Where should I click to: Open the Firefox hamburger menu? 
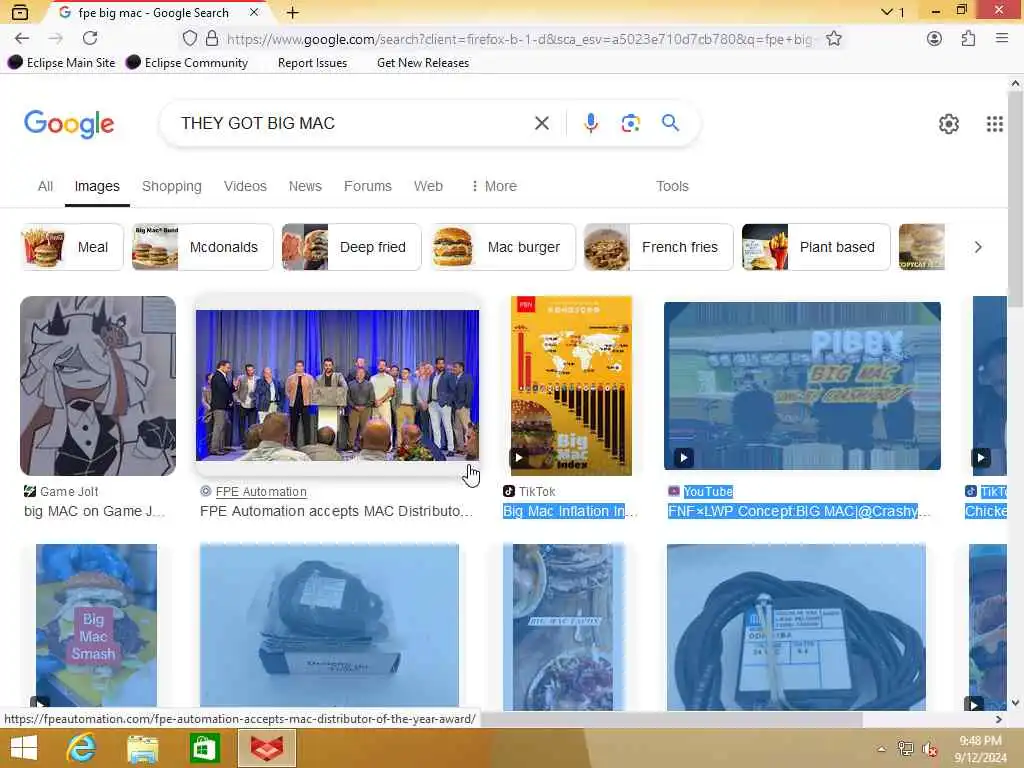coord(1002,39)
